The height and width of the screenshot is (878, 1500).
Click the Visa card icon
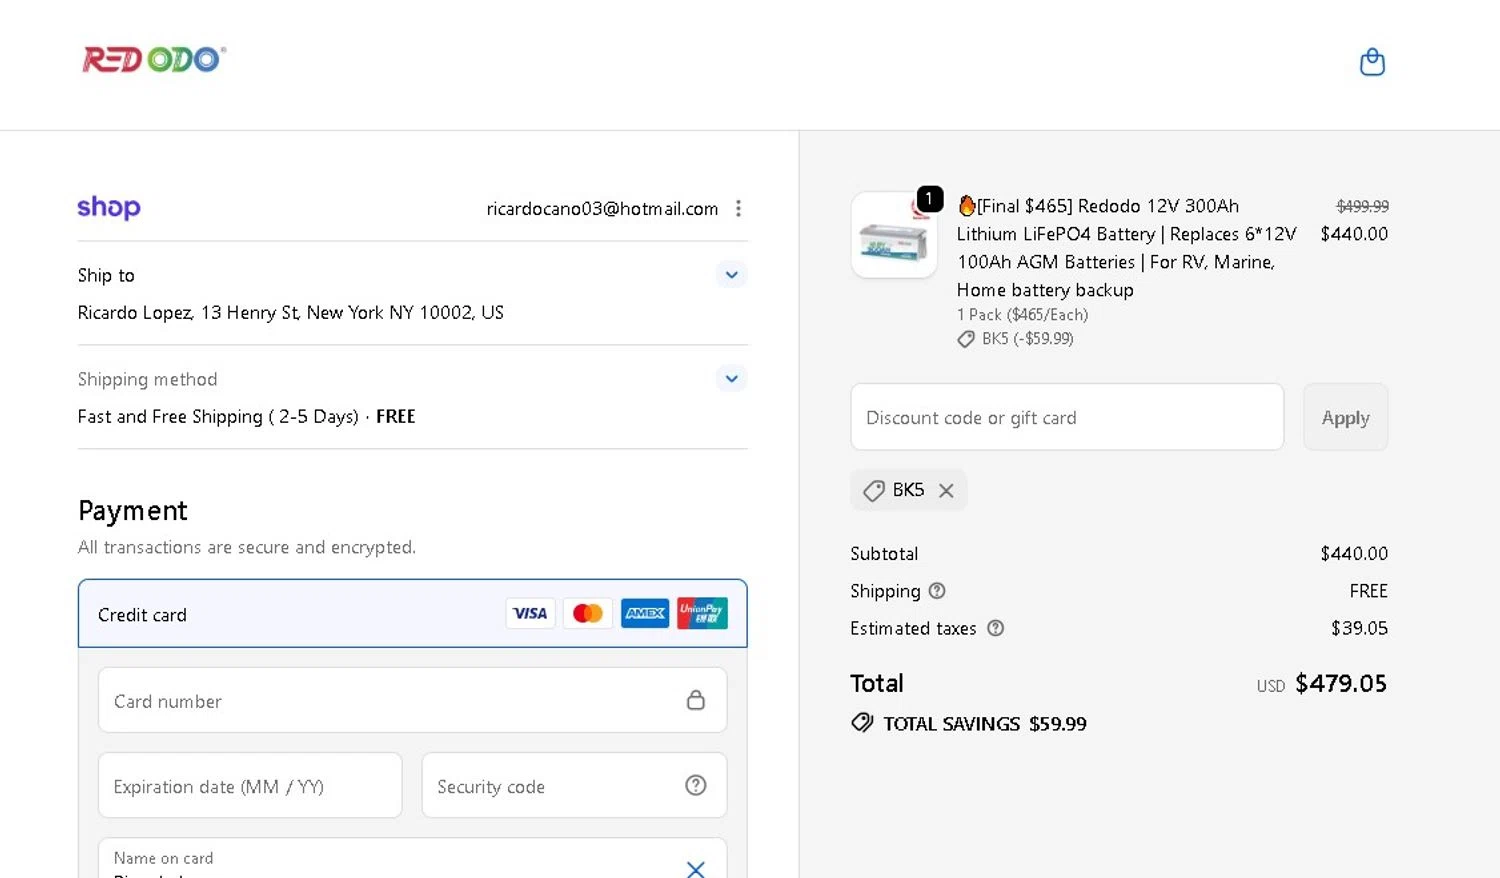click(x=530, y=613)
